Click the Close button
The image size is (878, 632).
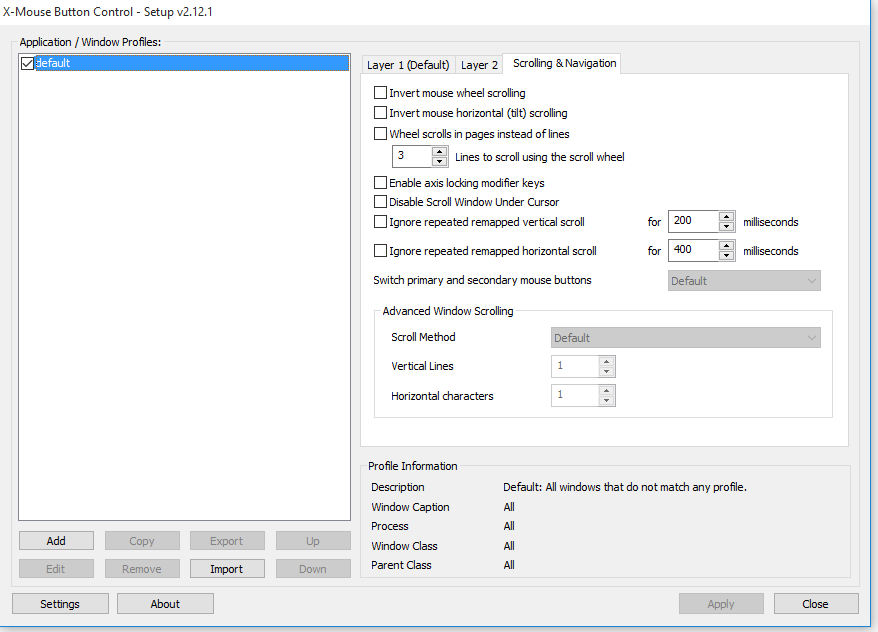tap(816, 604)
